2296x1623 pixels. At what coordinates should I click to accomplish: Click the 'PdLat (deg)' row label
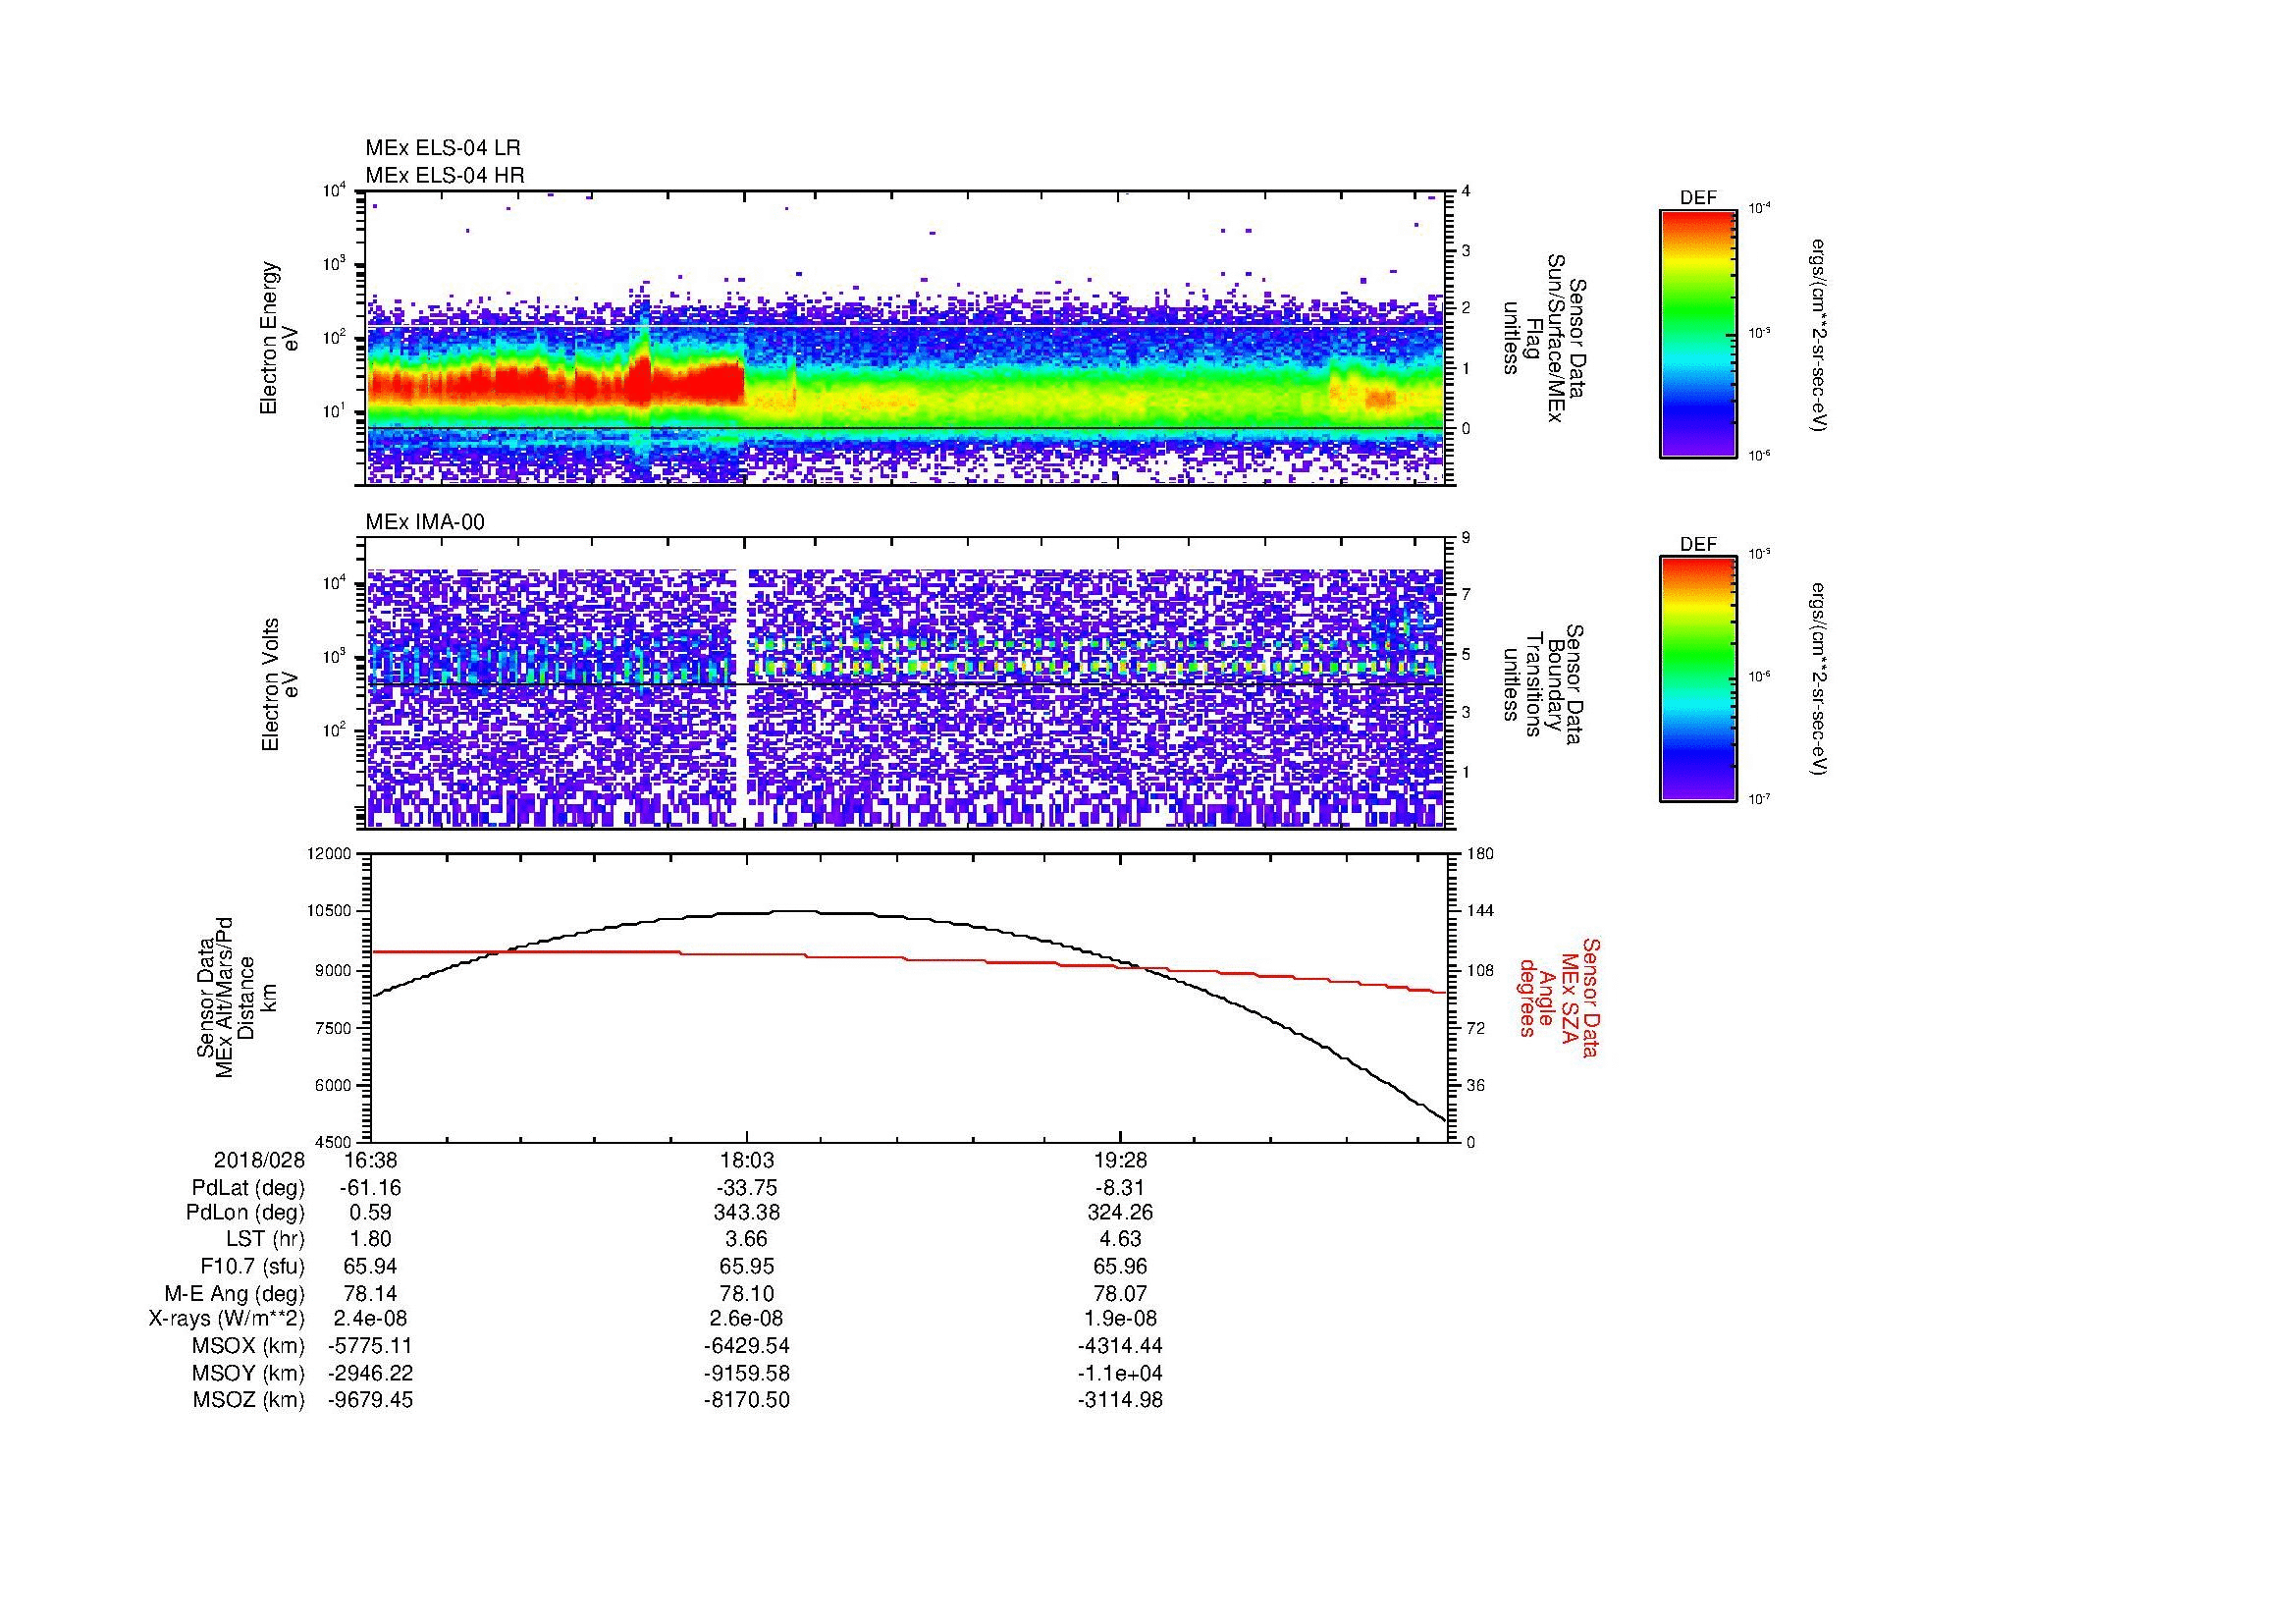(248, 1188)
